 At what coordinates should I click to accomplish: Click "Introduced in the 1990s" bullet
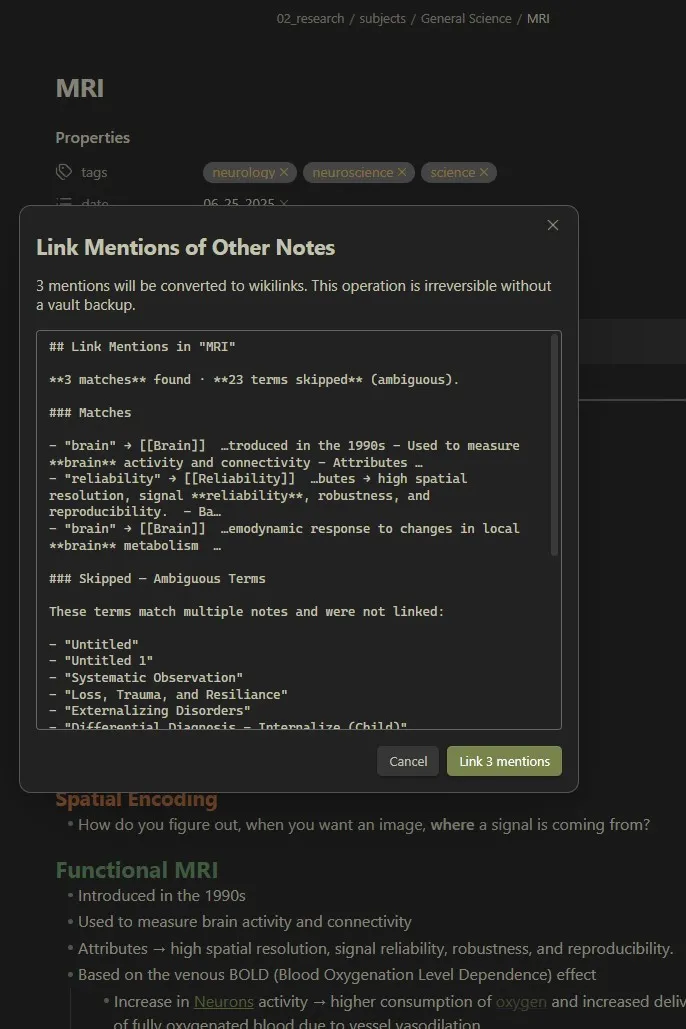pyautogui.click(x=161, y=896)
